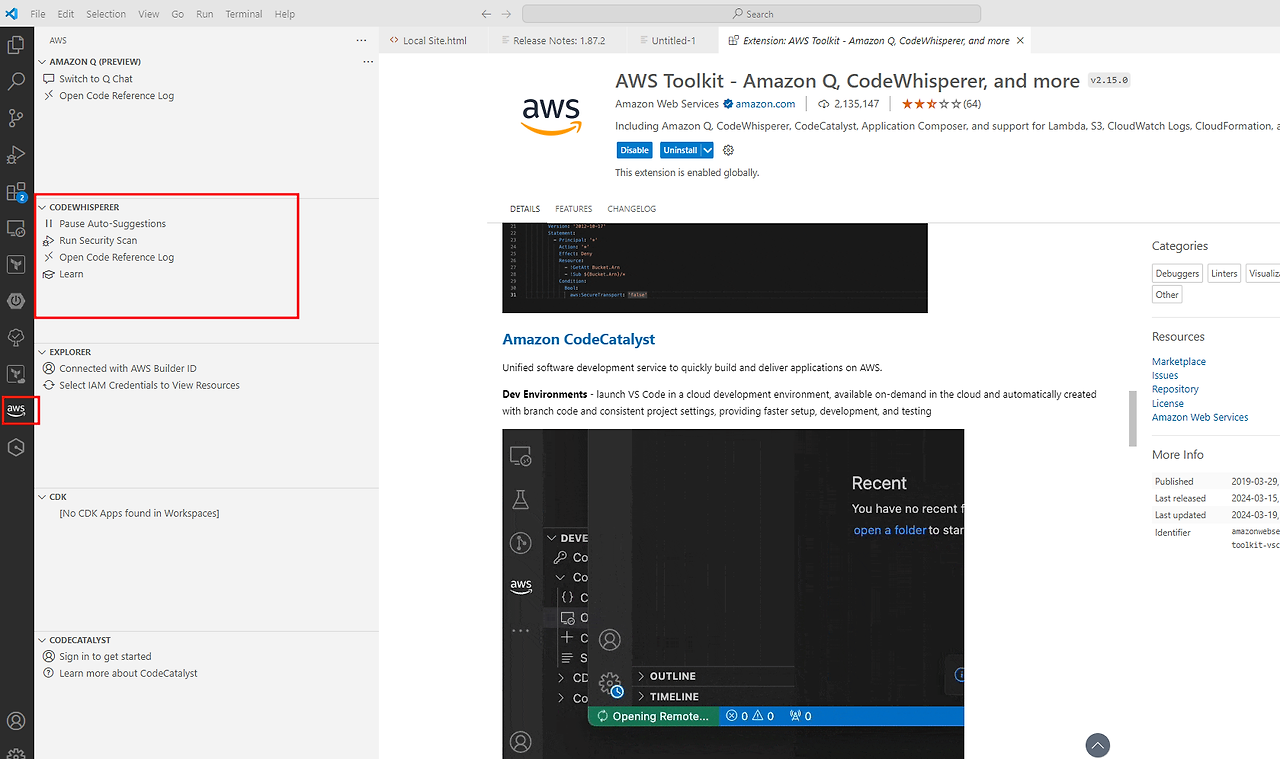The height and width of the screenshot is (759, 1280).
Task: Click the scan icon beside Run Security Scan
Action: click(x=49, y=241)
